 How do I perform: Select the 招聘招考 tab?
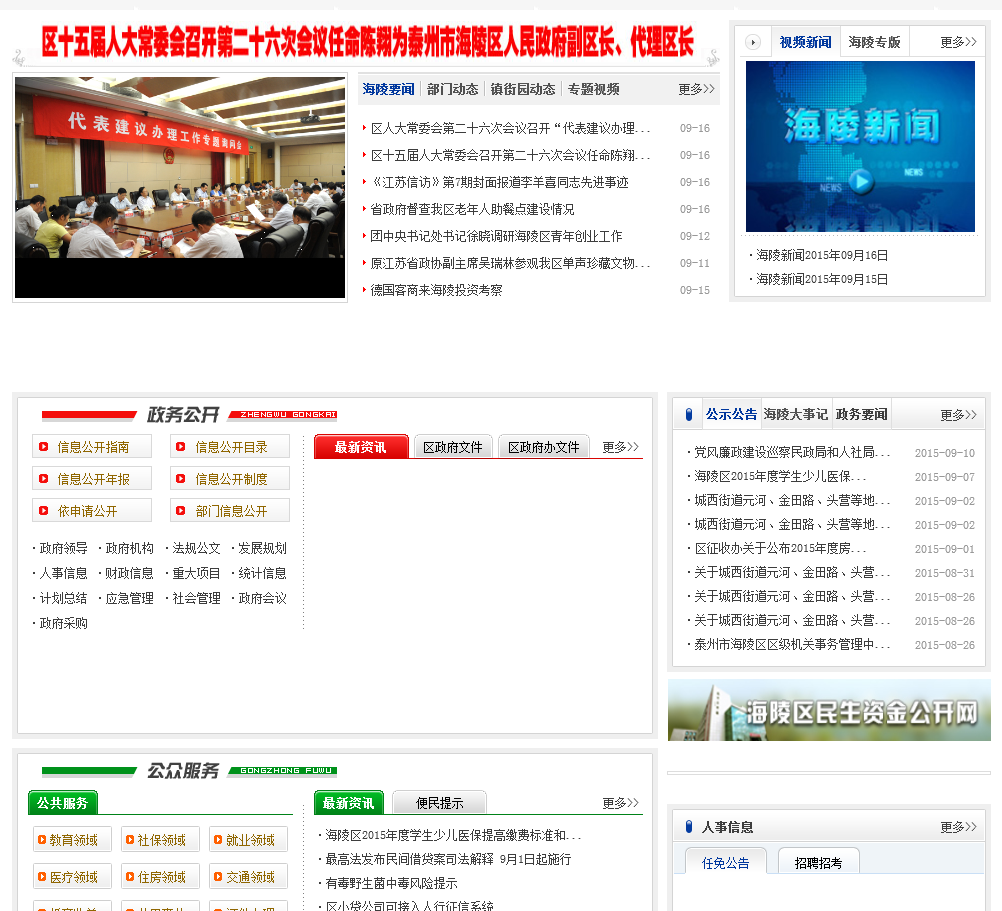click(x=819, y=863)
